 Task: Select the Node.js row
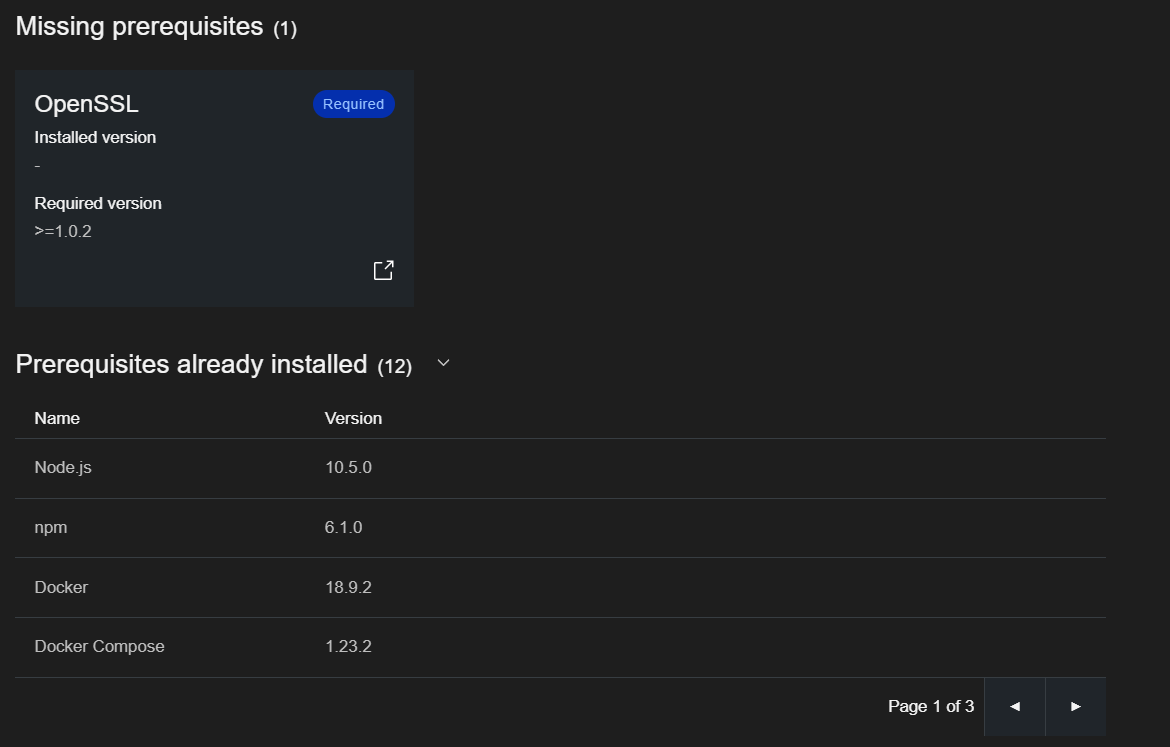[62, 467]
